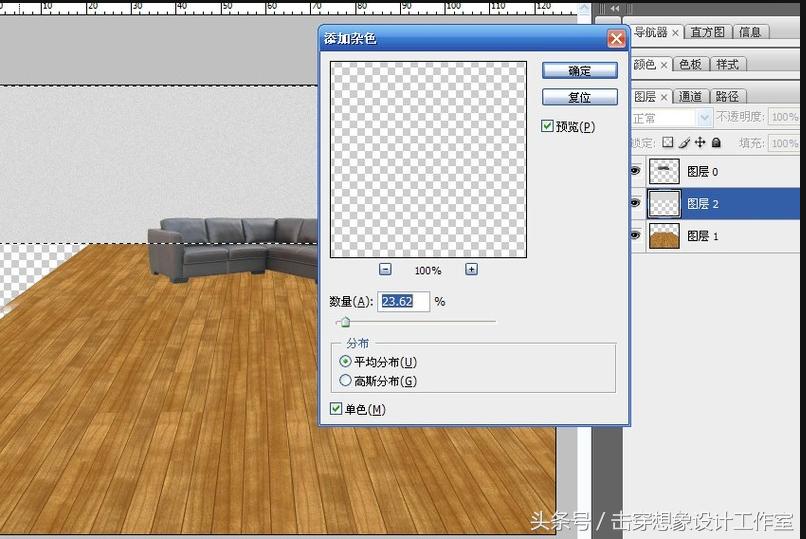The image size is (806, 539).
Task: Close the 添加杂色 dialog with X
Action: click(616, 39)
